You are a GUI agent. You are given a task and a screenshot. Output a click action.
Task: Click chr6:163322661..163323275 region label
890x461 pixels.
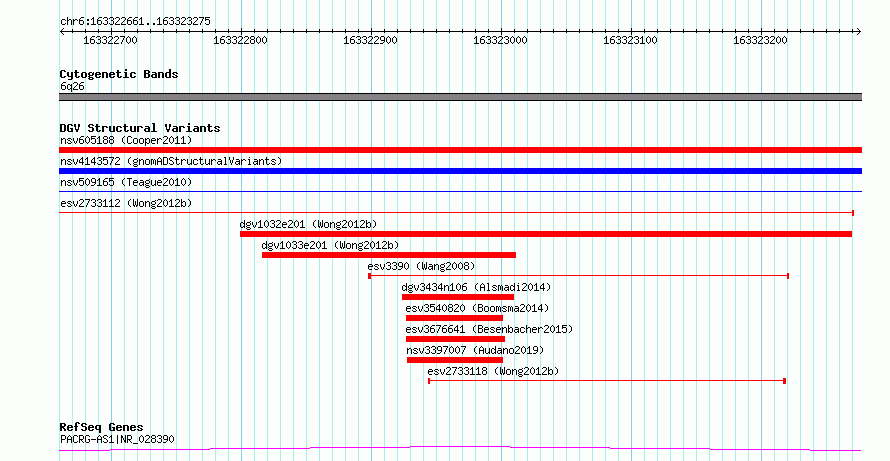pyautogui.click(x=135, y=22)
